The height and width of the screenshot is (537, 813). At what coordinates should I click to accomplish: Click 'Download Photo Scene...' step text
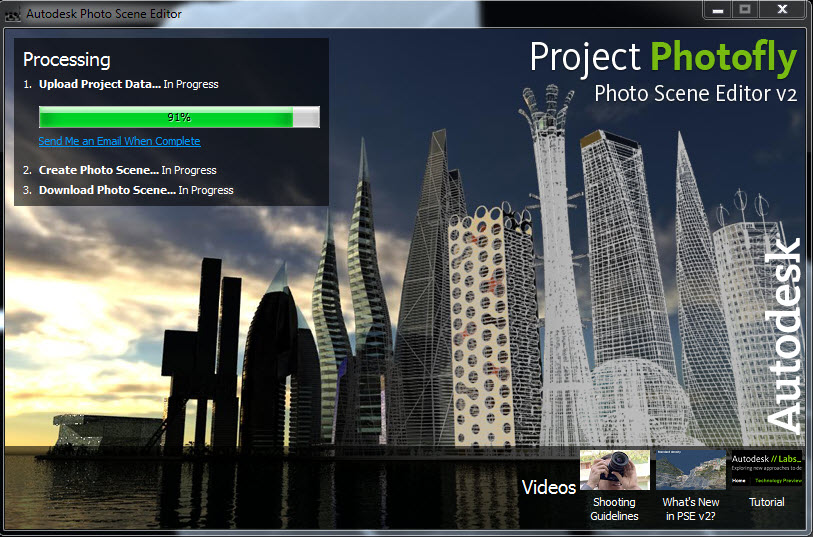107,190
